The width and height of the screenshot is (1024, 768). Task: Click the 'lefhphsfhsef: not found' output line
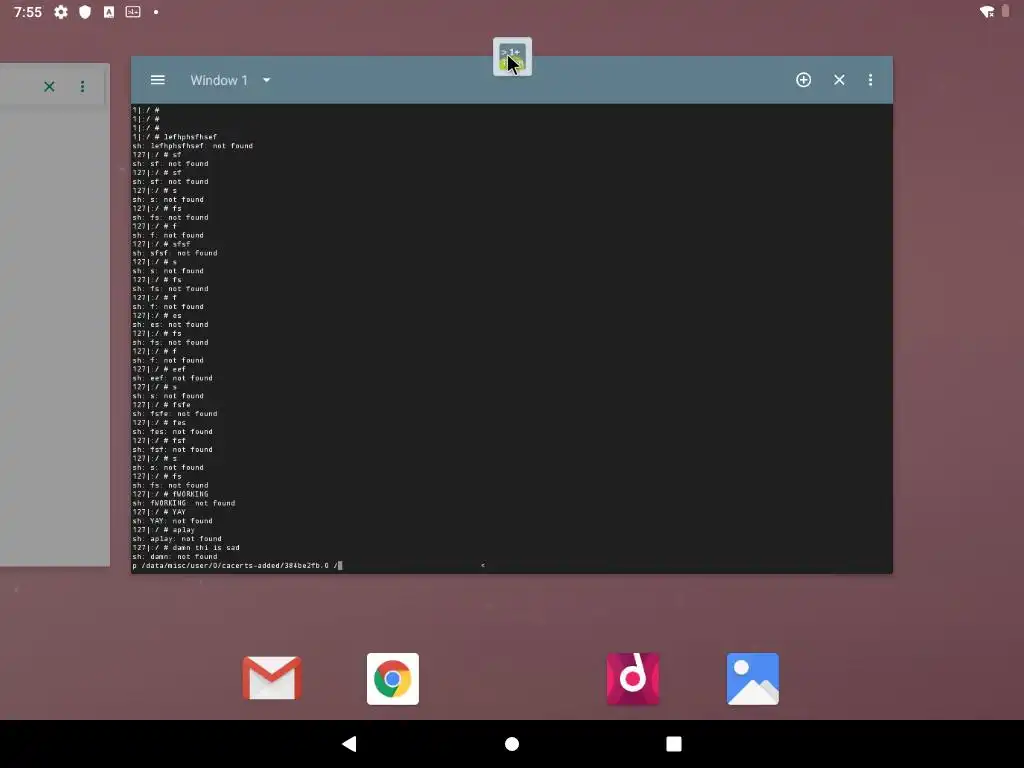(193, 146)
